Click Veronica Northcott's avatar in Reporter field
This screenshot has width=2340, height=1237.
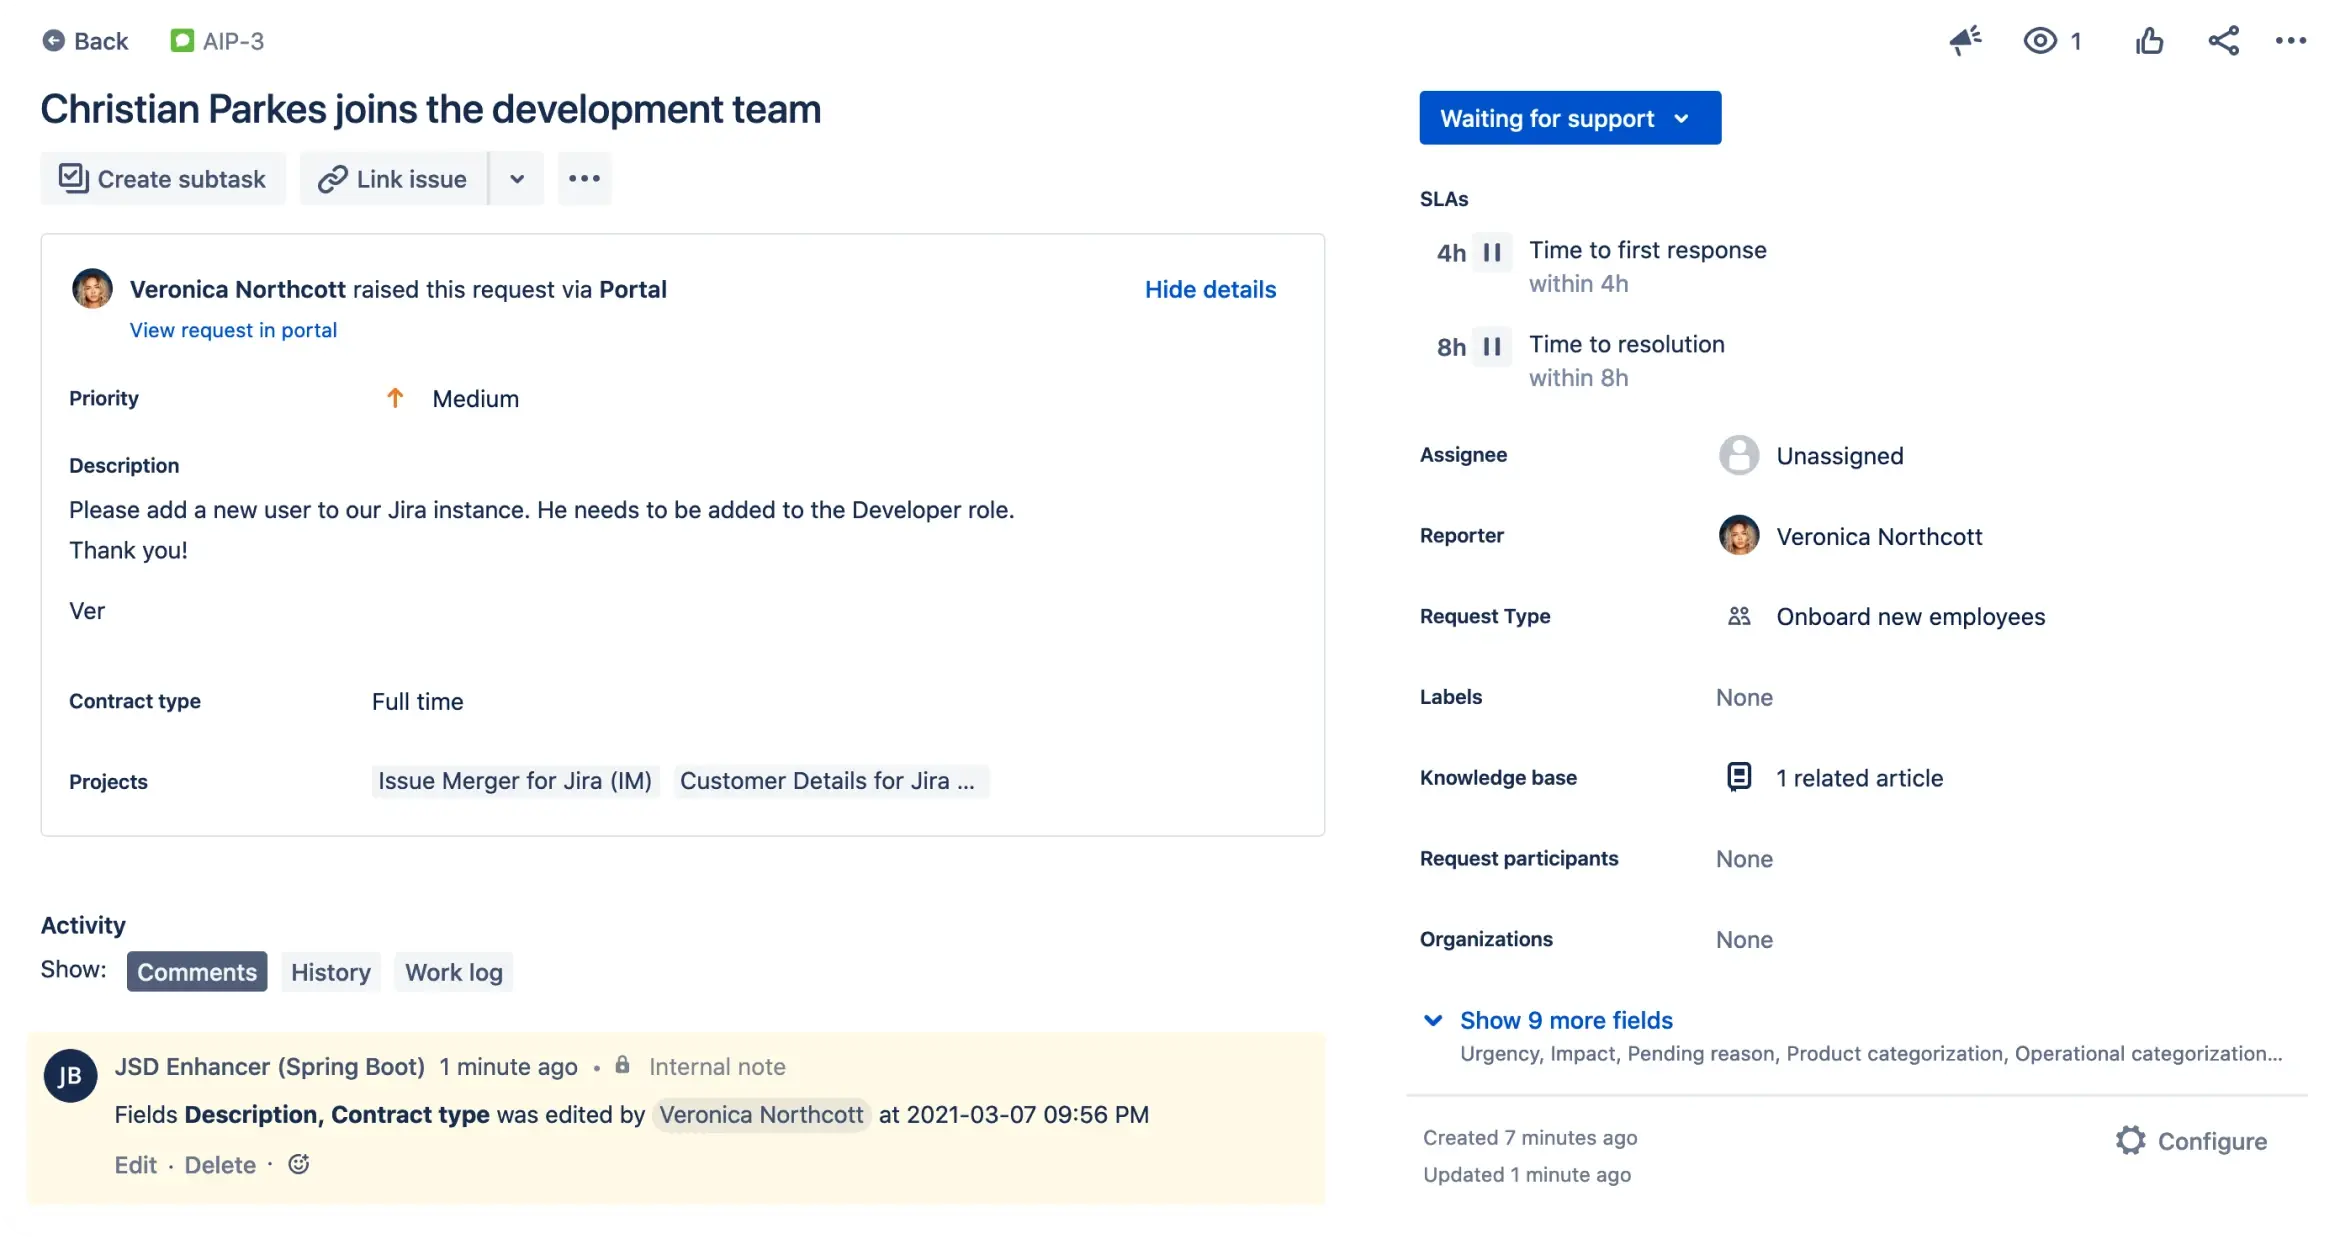[1739, 536]
